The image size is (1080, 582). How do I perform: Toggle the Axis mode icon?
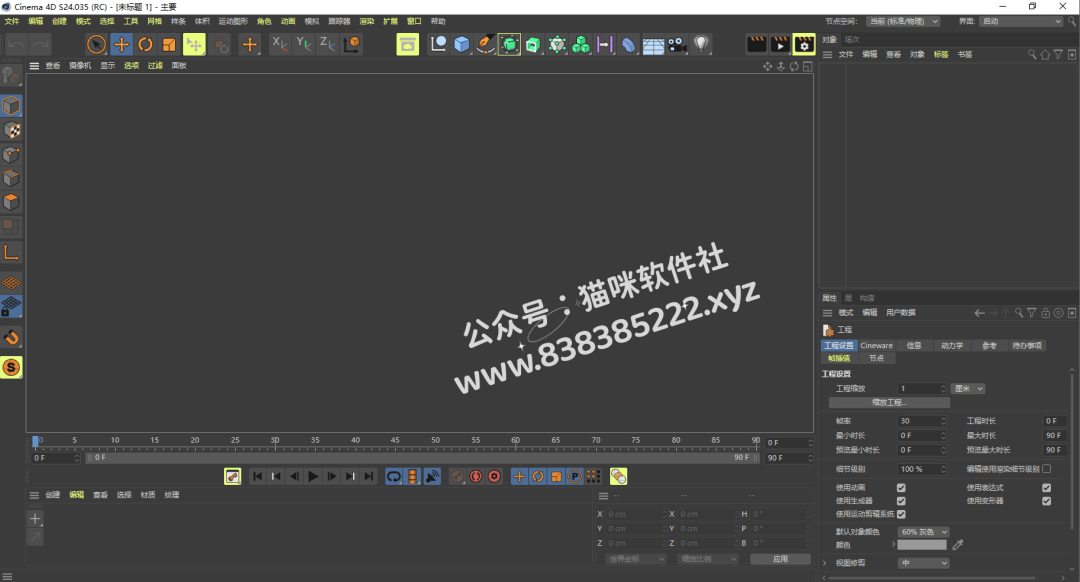11,253
